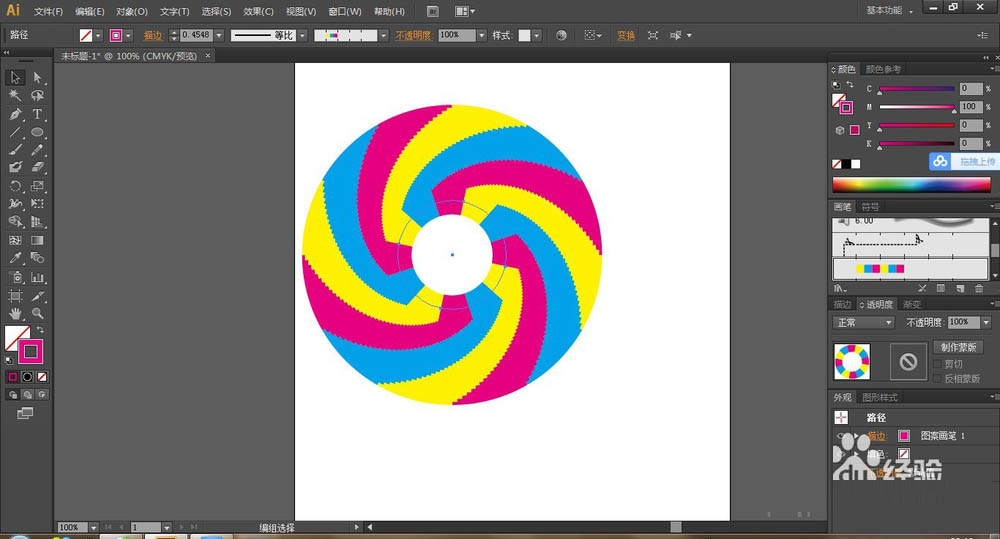Viewport: 1000px width, 539px height.
Task: Click the 变换 transform link
Action: [626, 35]
